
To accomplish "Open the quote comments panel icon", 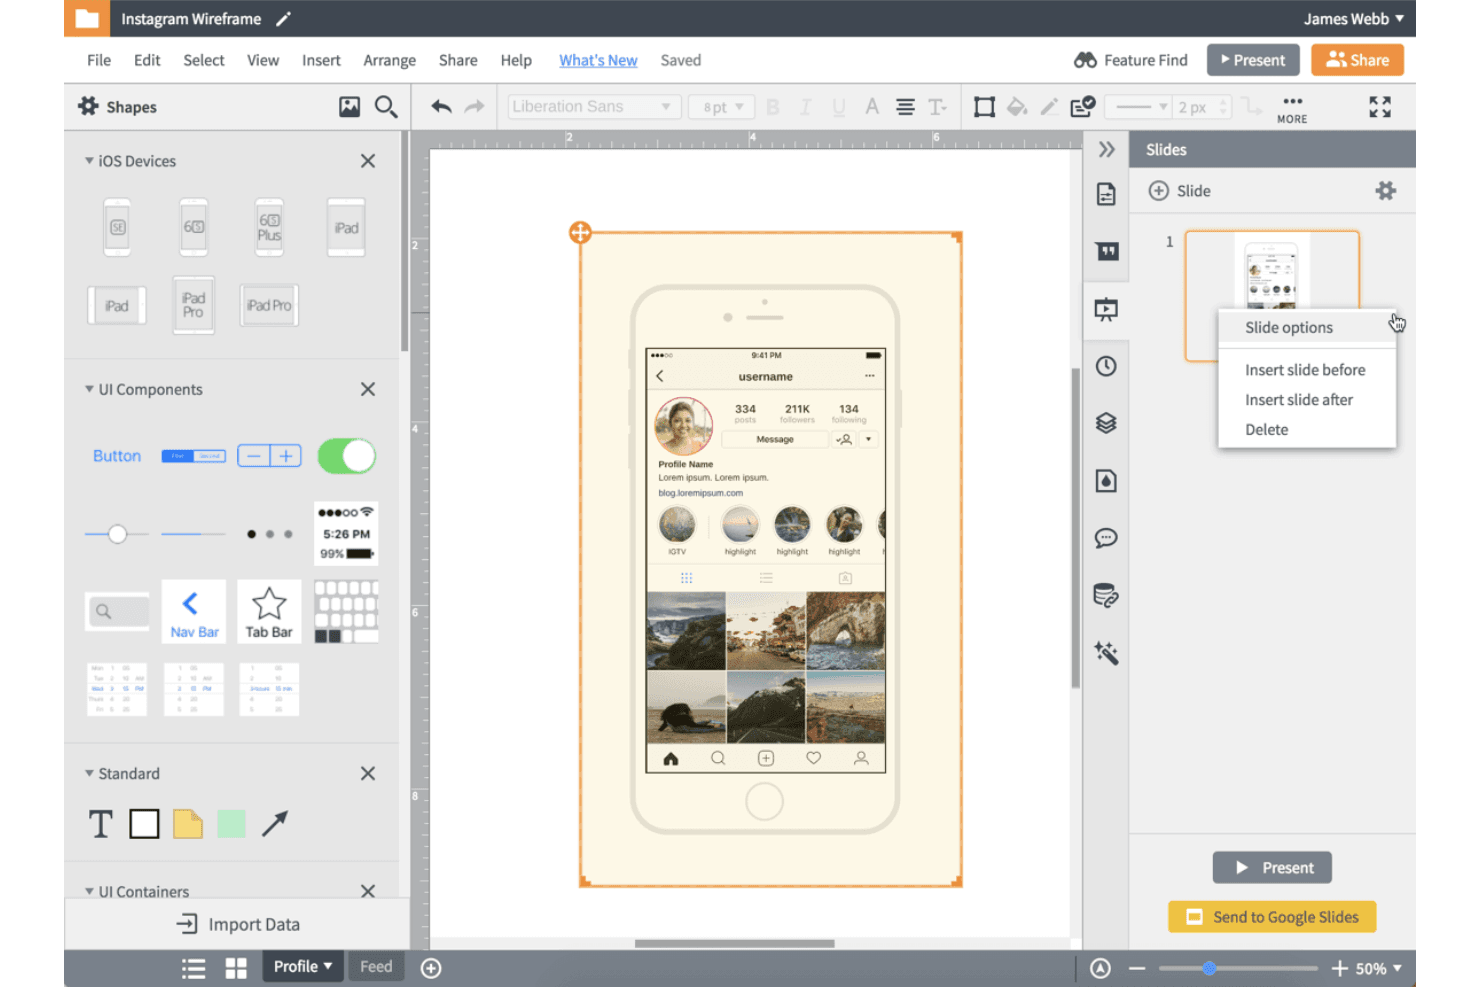I will (x=1106, y=251).
